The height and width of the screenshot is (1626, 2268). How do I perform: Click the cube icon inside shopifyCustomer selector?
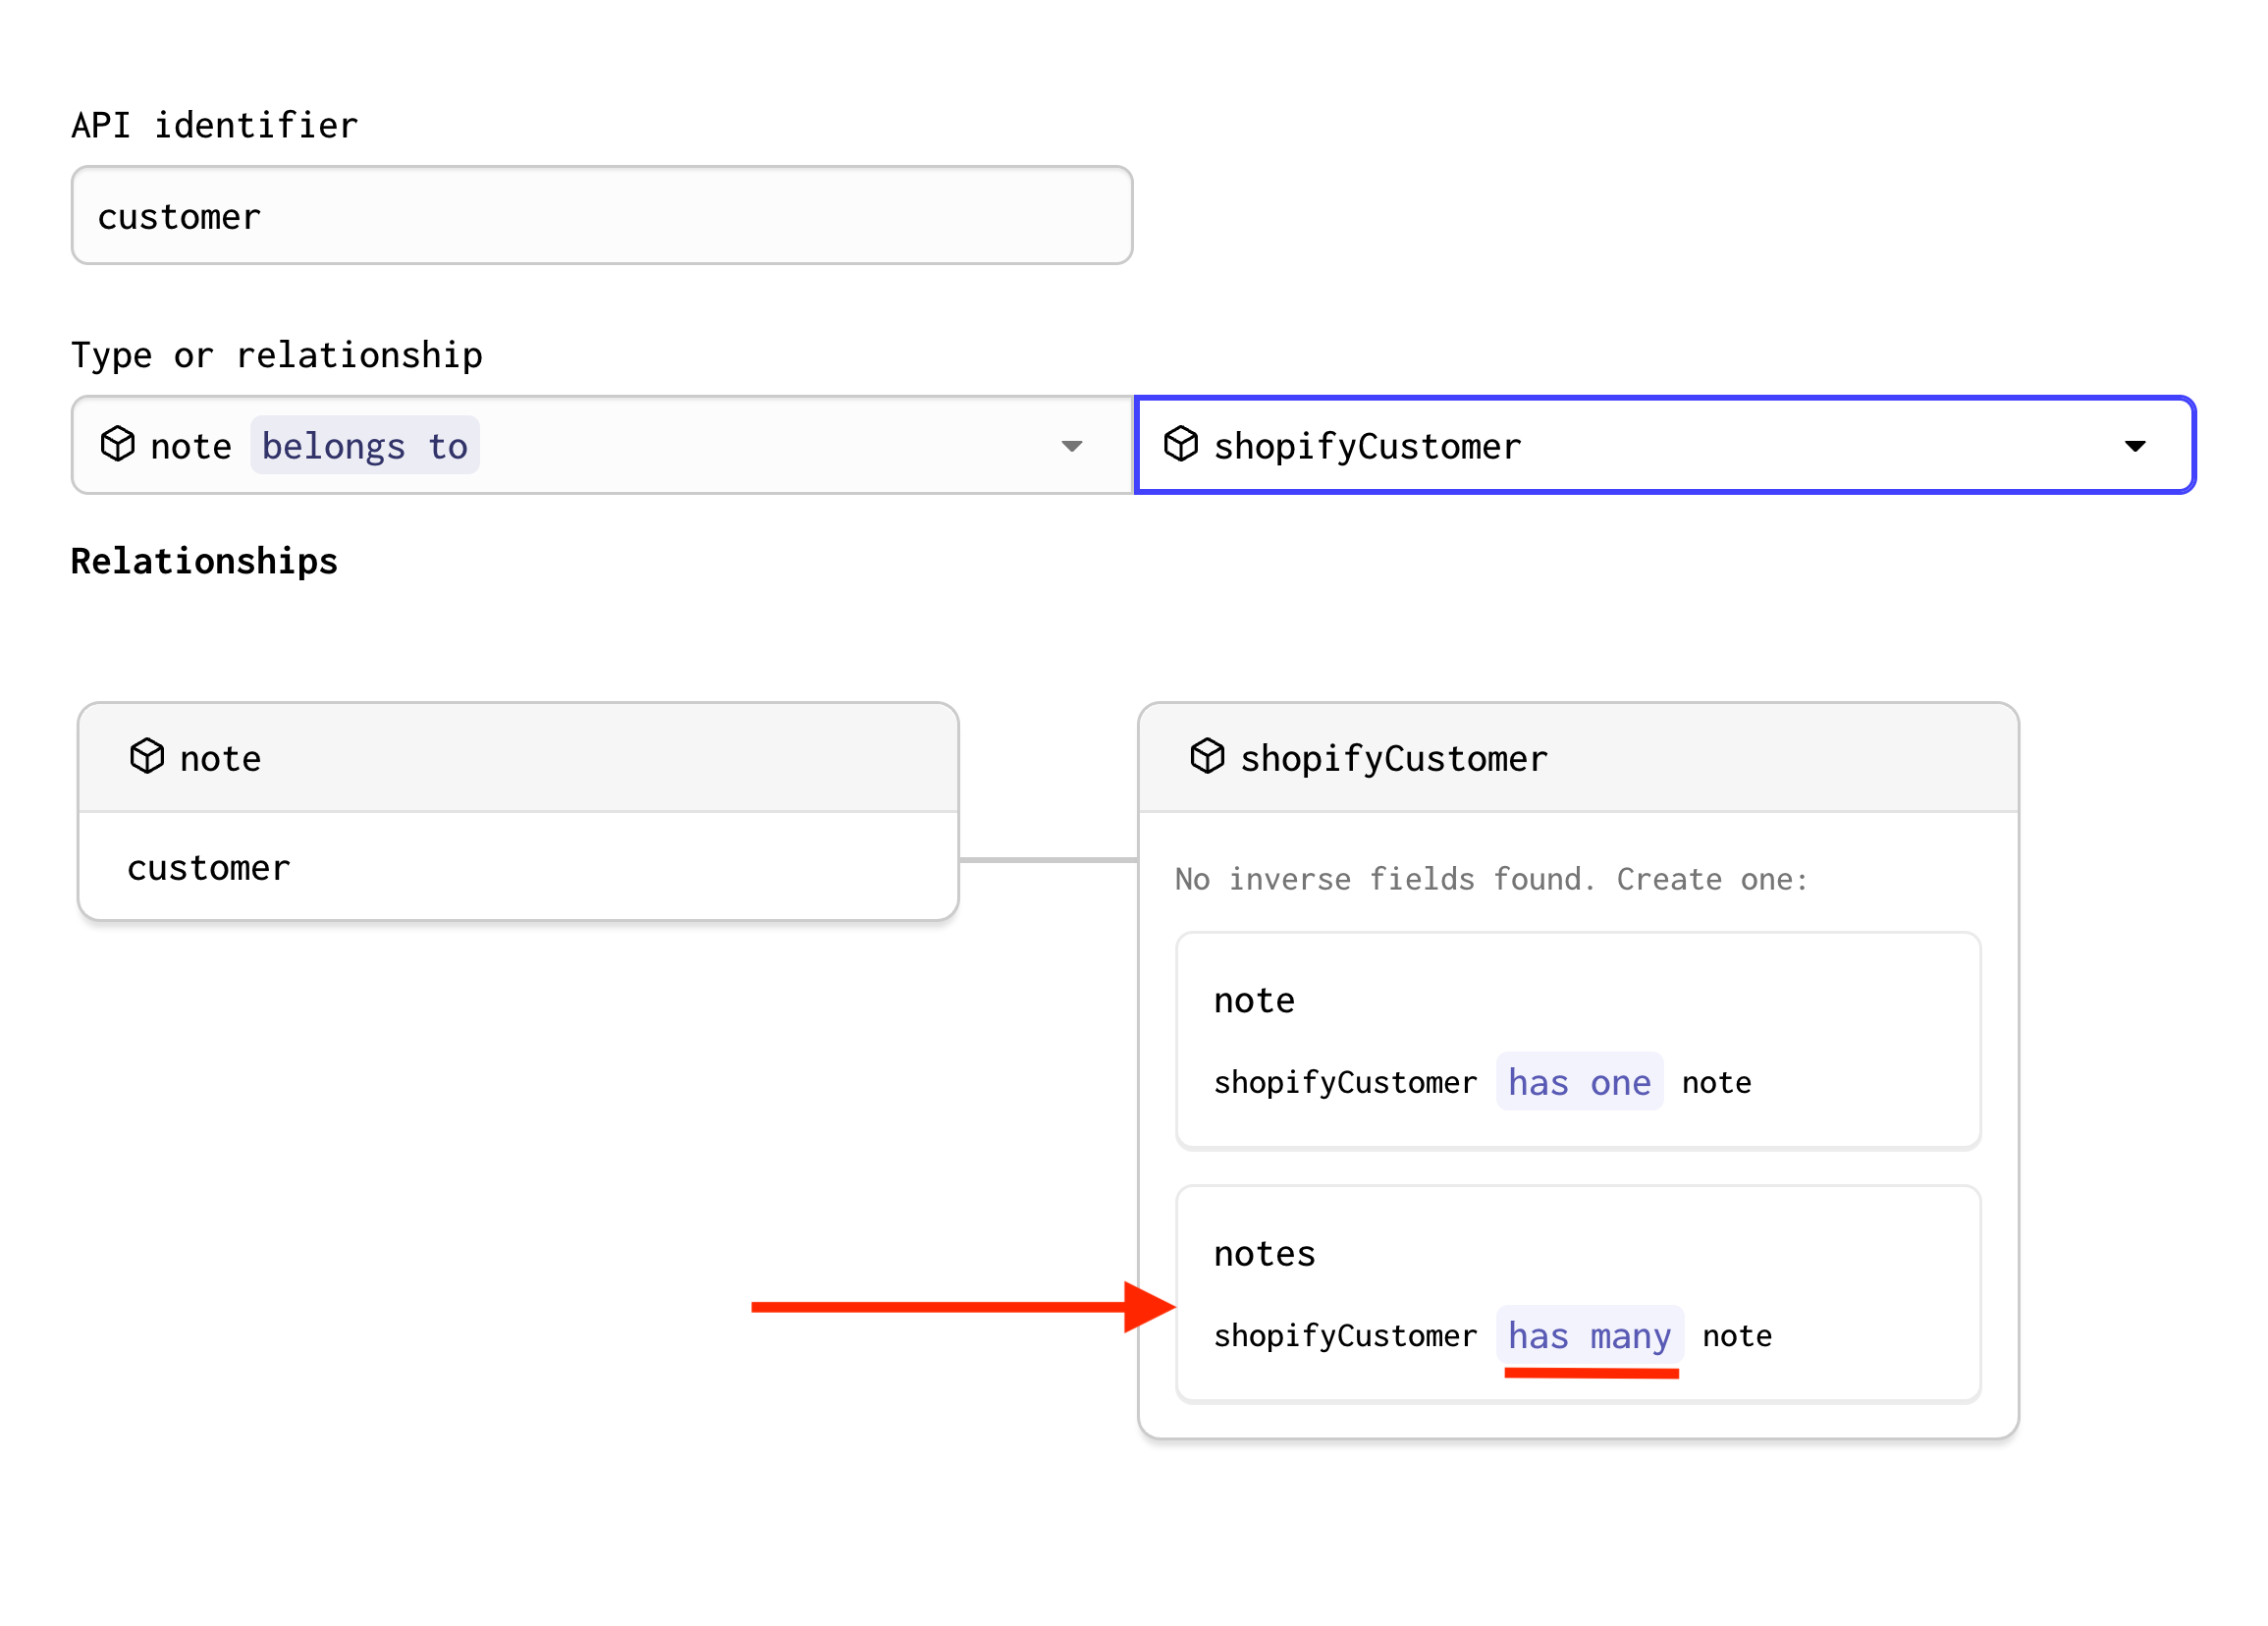point(1182,445)
